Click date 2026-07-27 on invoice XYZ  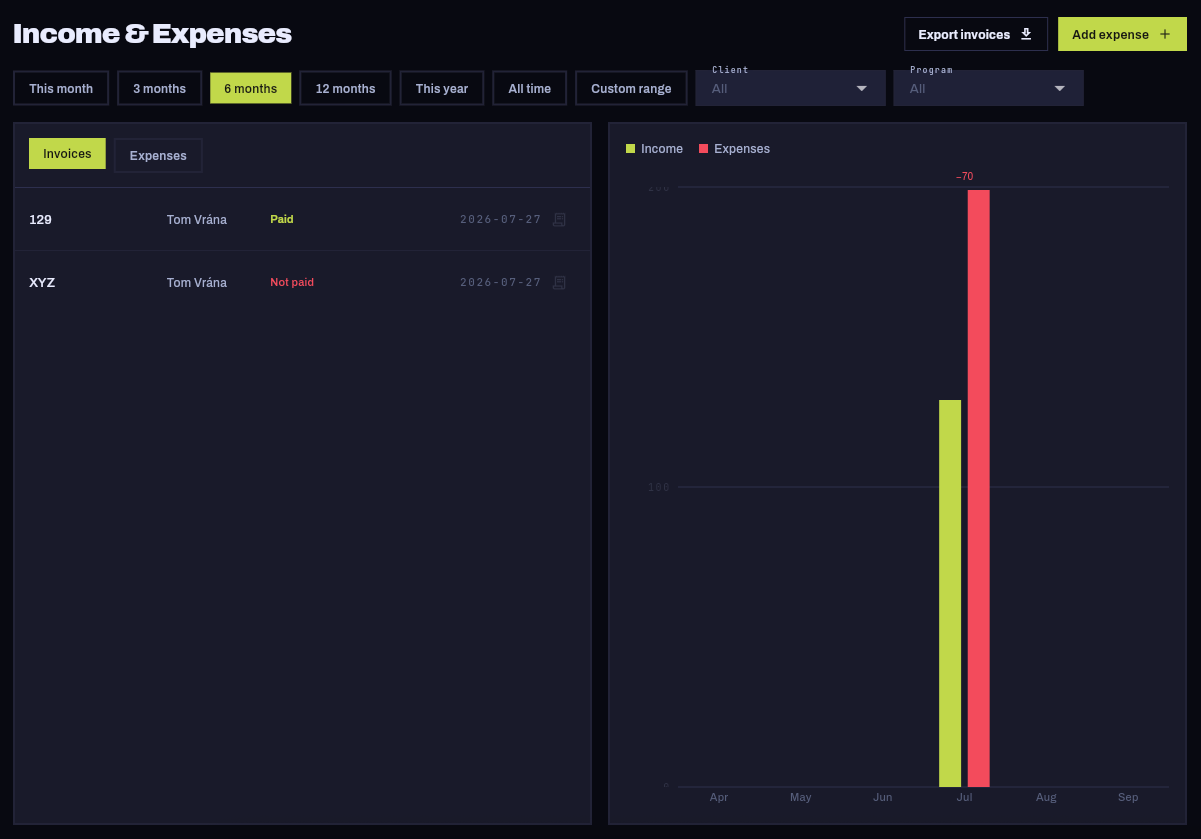coord(500,283)
